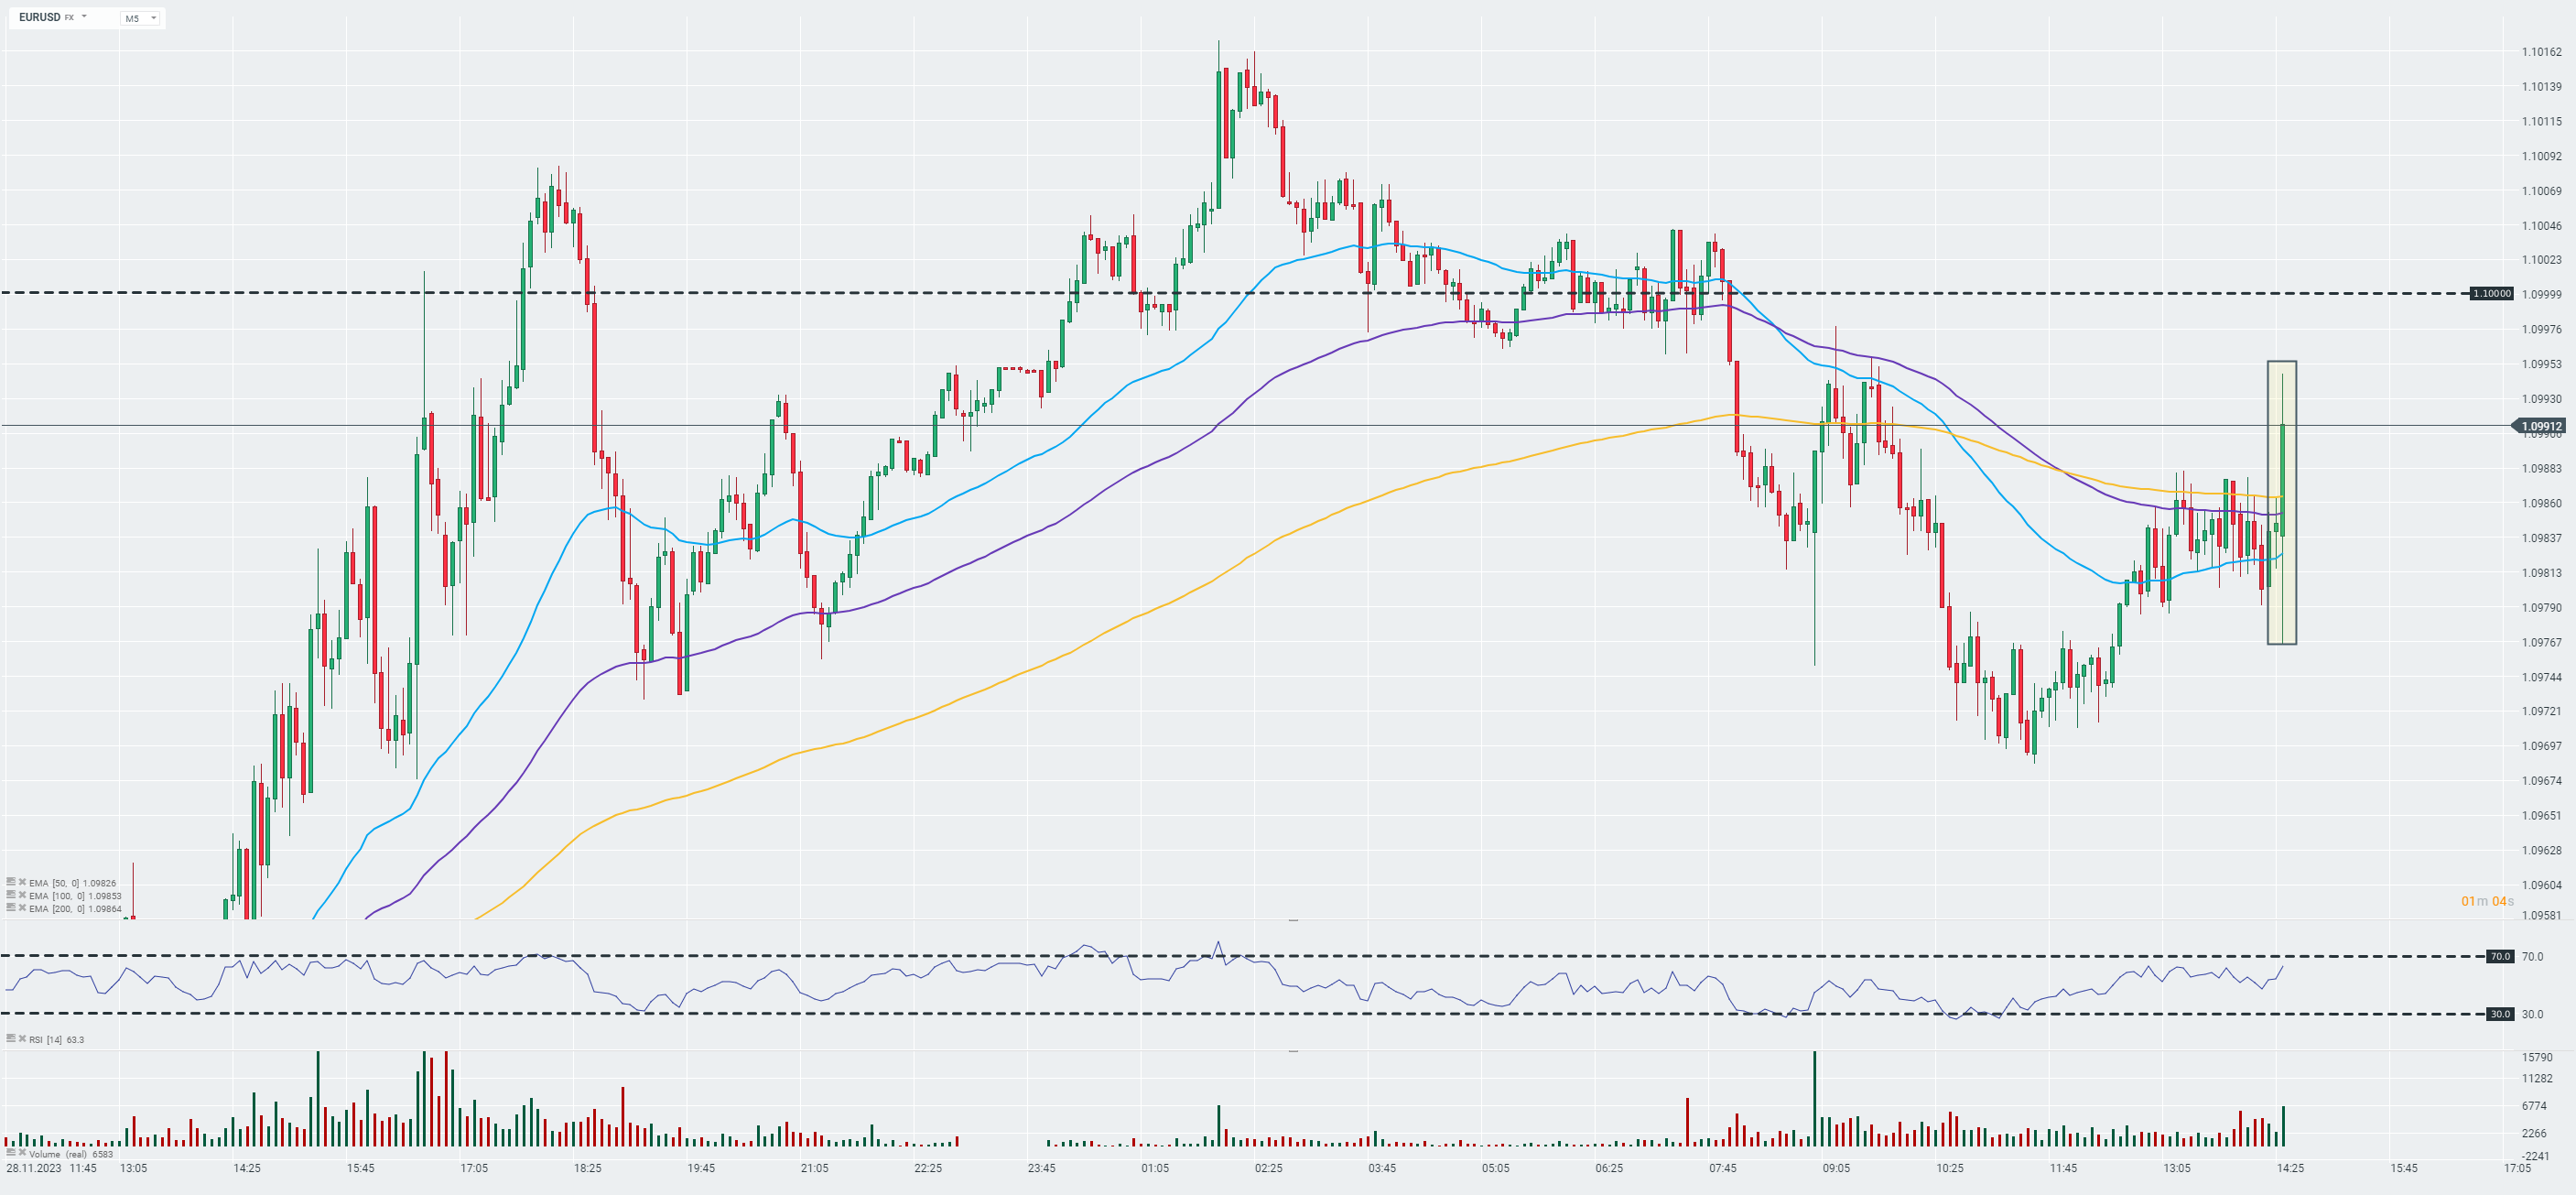
Task: Click the EURUSD symbol name
Action: 39,17
